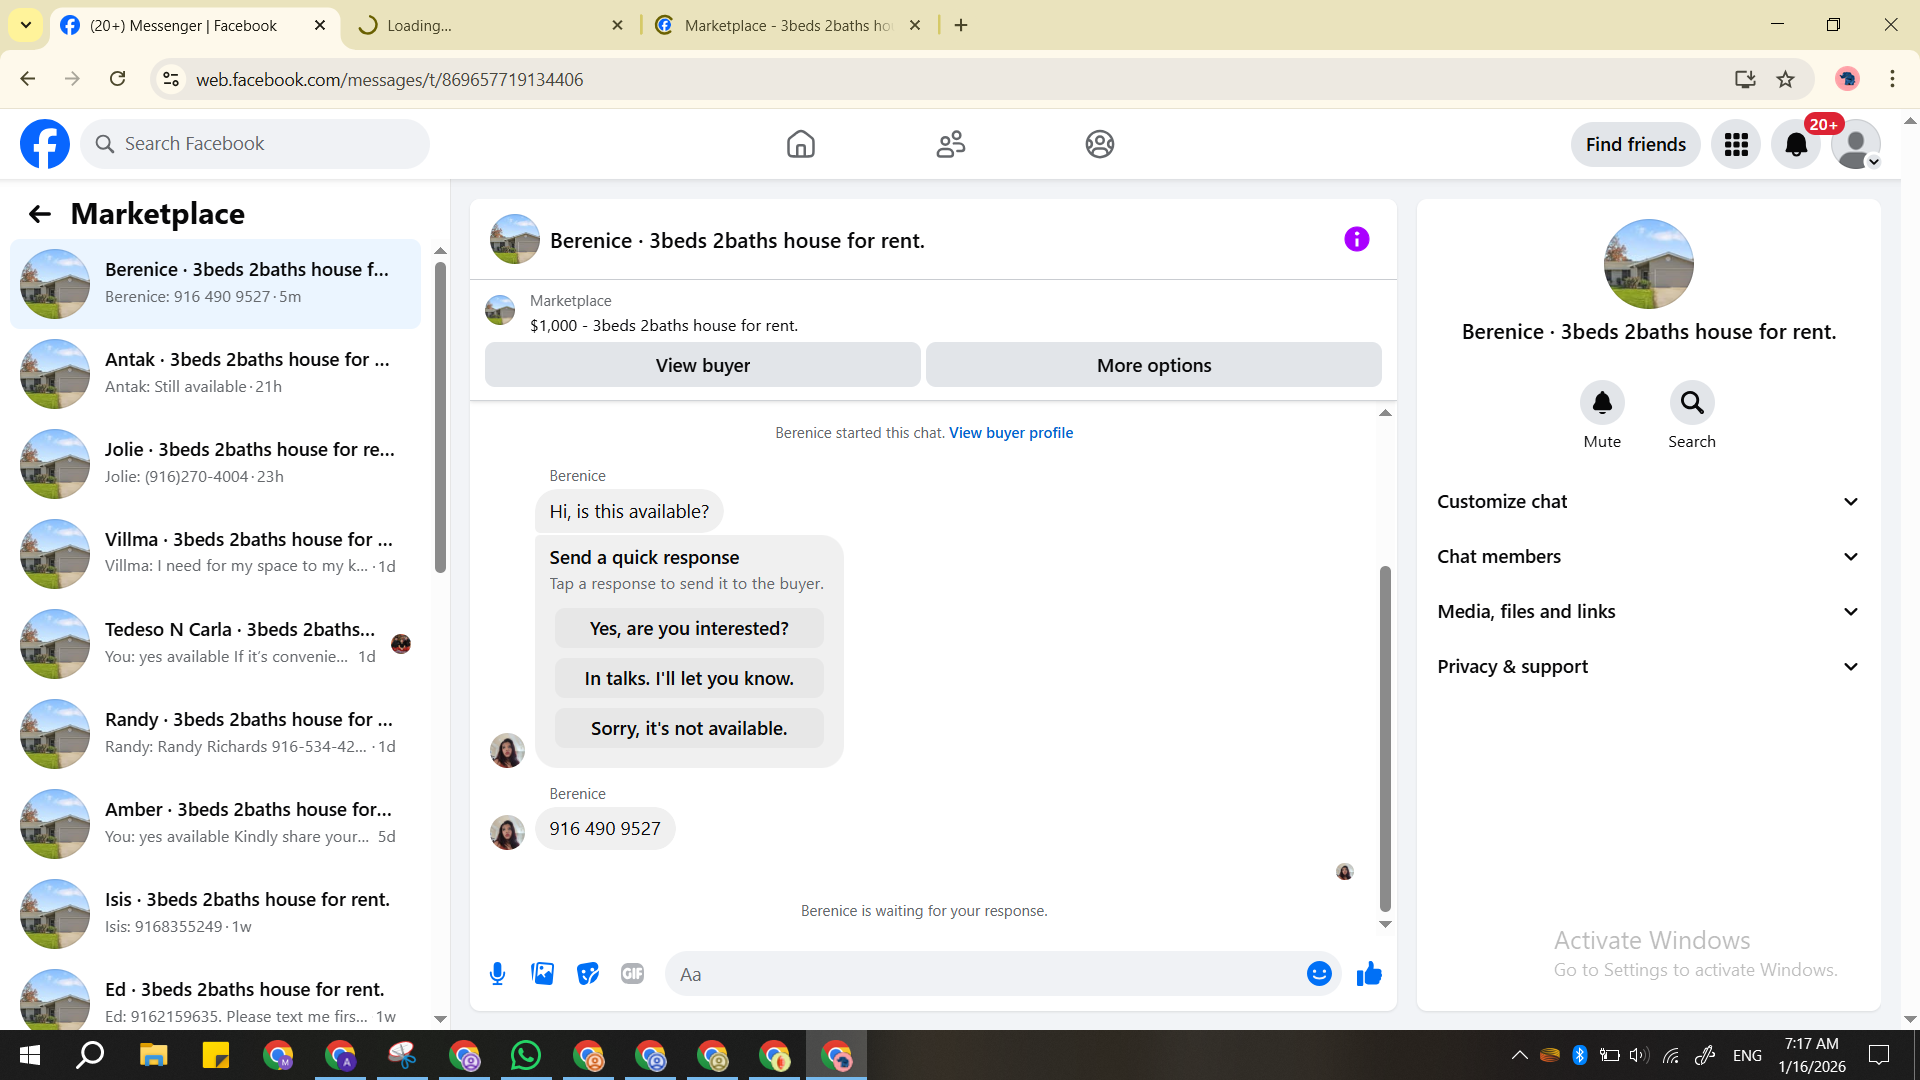This screenshot has width=1920, height=1080.
Task: Click the voice clip microphone icon
Action: point(497,974)
